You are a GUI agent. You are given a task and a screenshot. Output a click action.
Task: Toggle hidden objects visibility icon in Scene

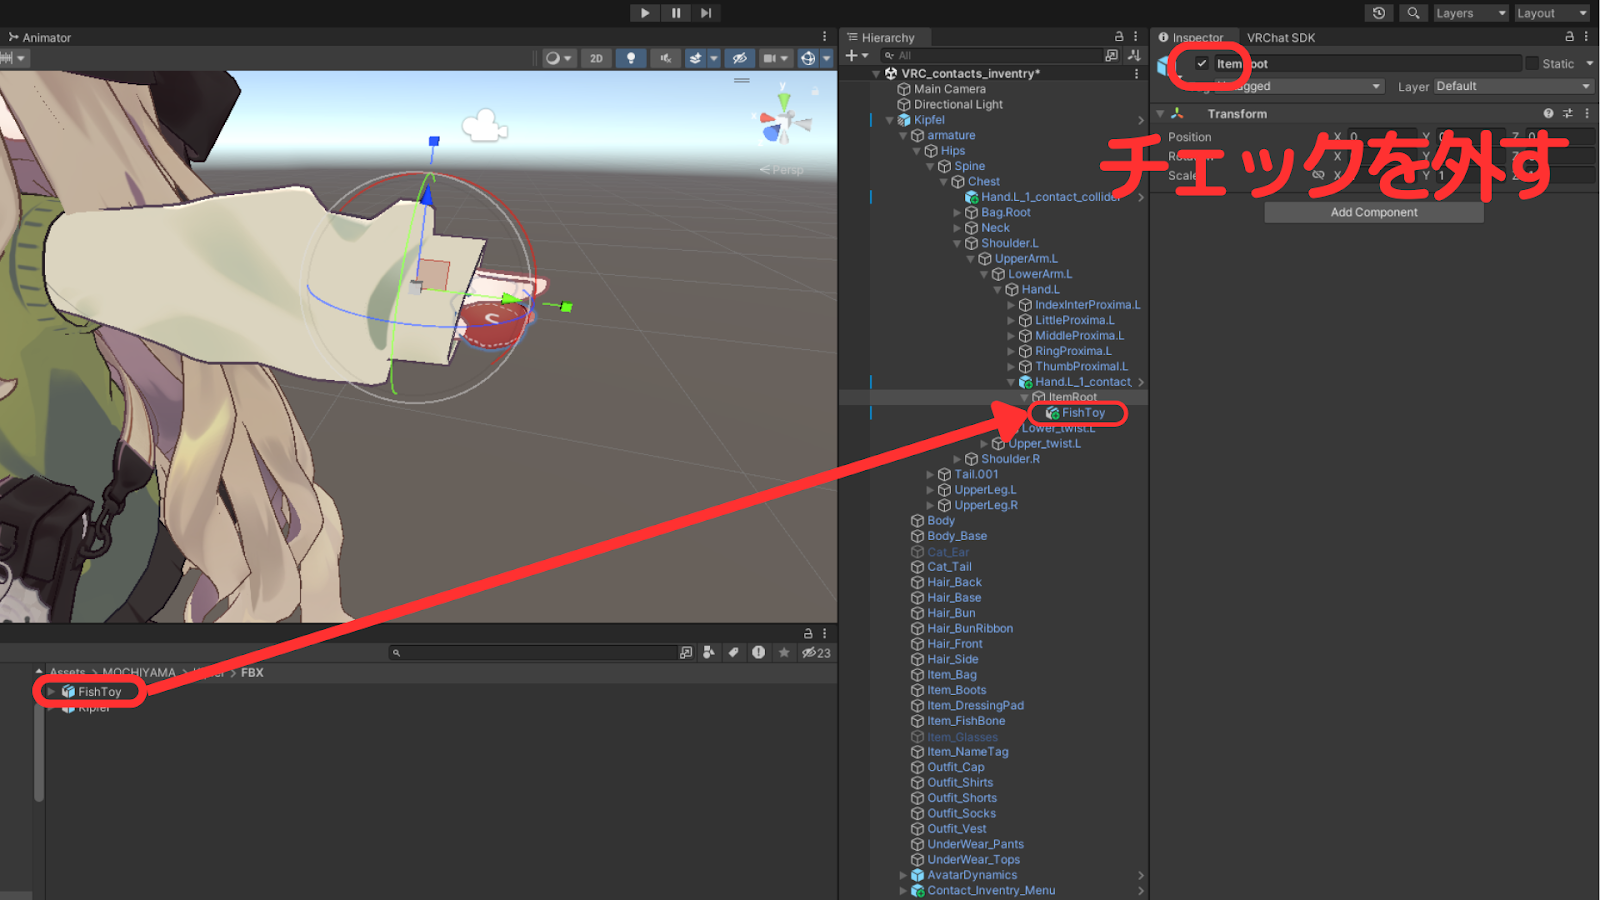(x=739, y=58)
